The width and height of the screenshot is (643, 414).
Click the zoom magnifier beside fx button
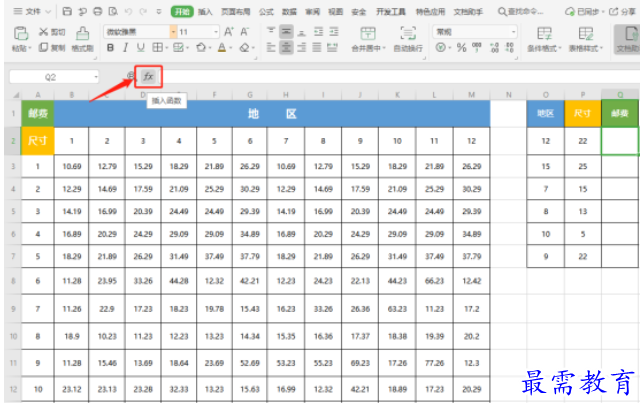pyautogui.click(x=130, y=75)
